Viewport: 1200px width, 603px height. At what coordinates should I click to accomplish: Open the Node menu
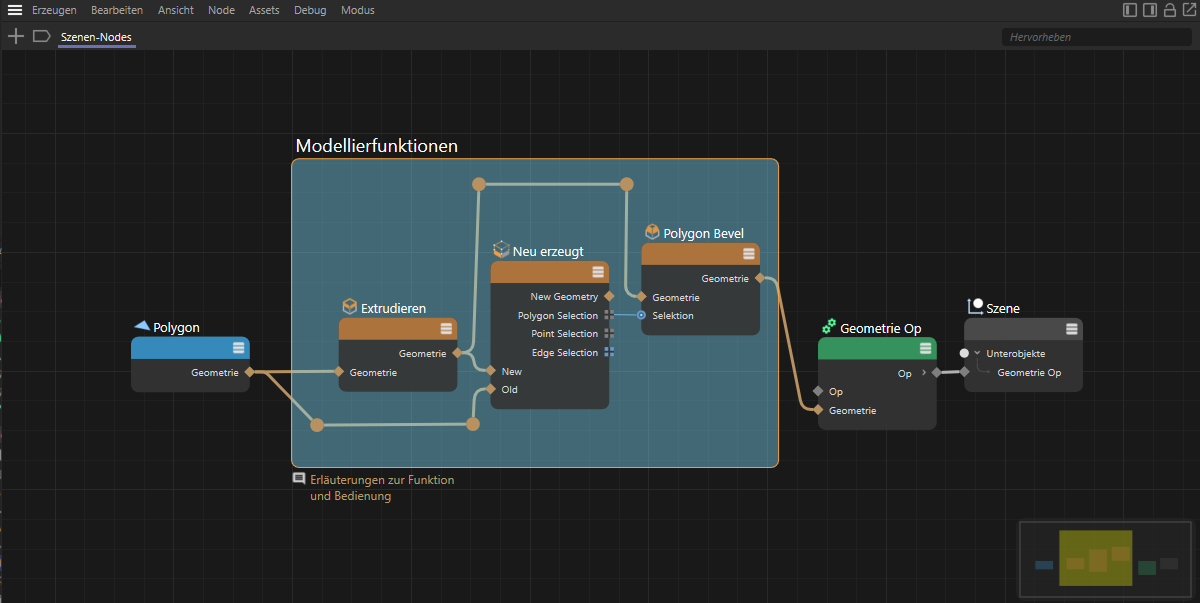pyautogui.click(x=221, y=10)
